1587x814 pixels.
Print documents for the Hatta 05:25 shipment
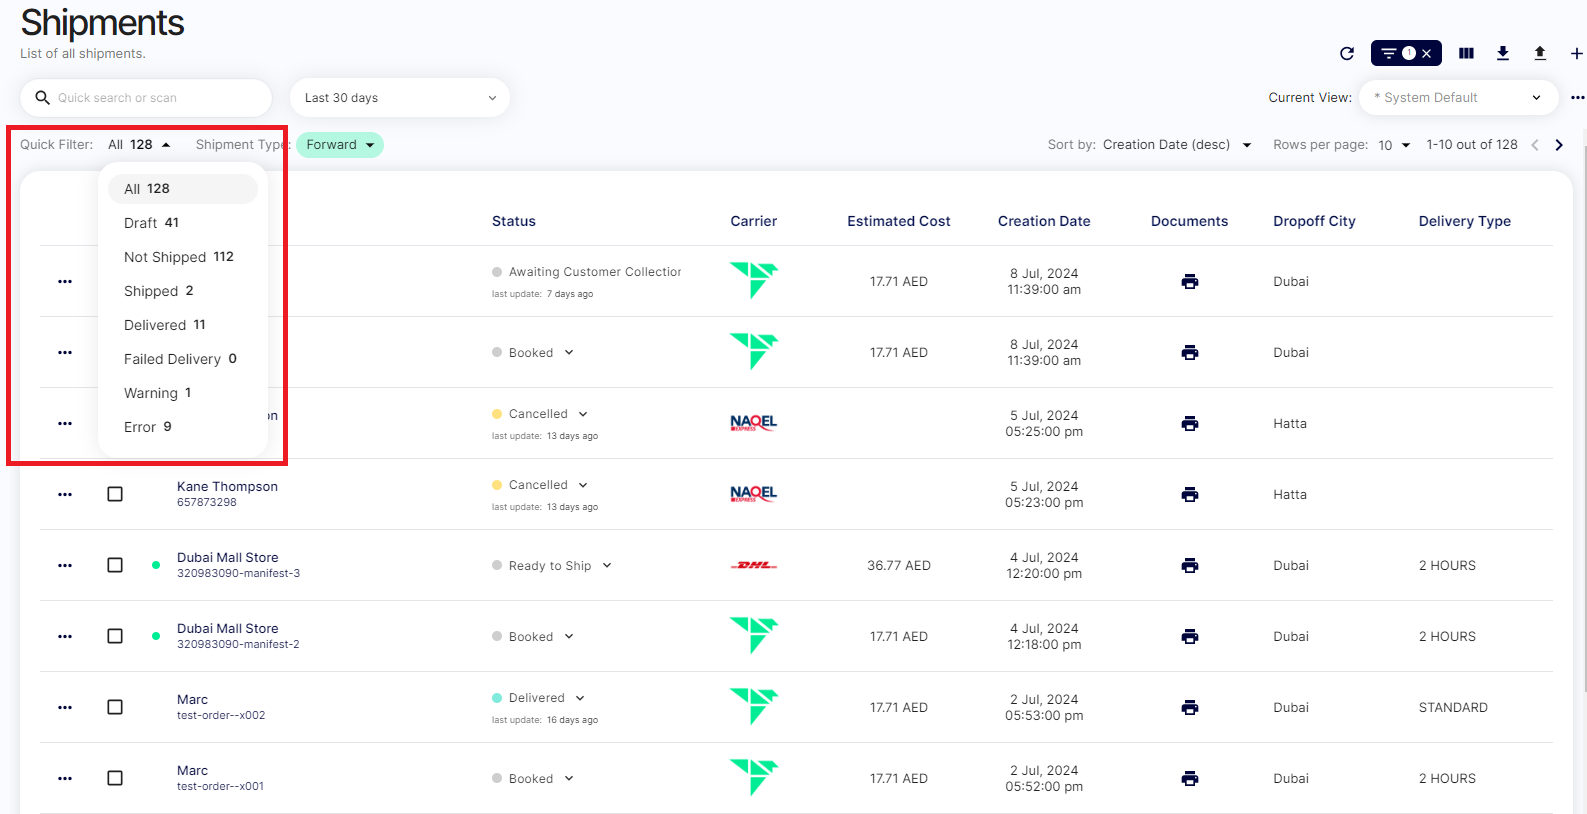coord(1189,423)
